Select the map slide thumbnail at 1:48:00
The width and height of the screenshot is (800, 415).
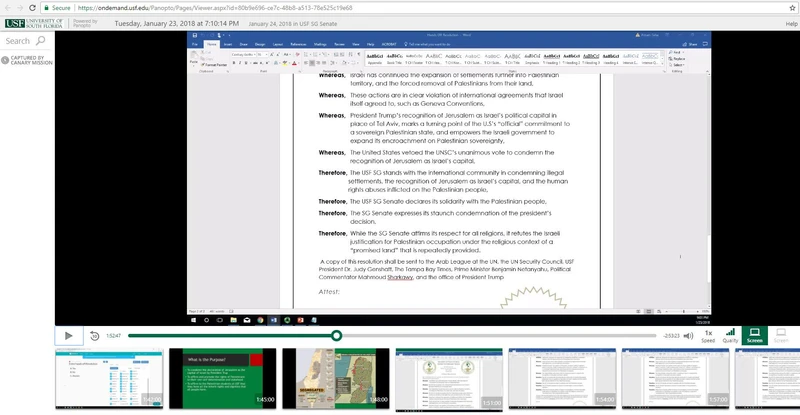(x=335, y=377)
